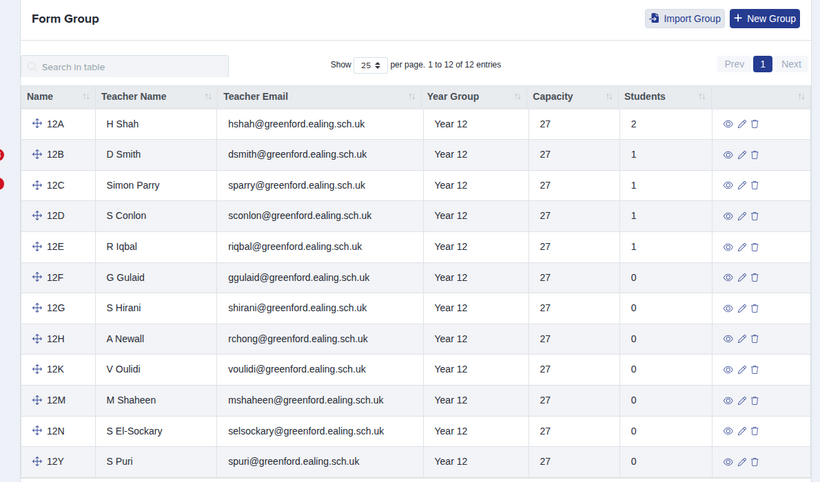The height and width of the screenshot is (482, 820).
Task: Edit the 12G form group
Action: click(x=742, y=308)
